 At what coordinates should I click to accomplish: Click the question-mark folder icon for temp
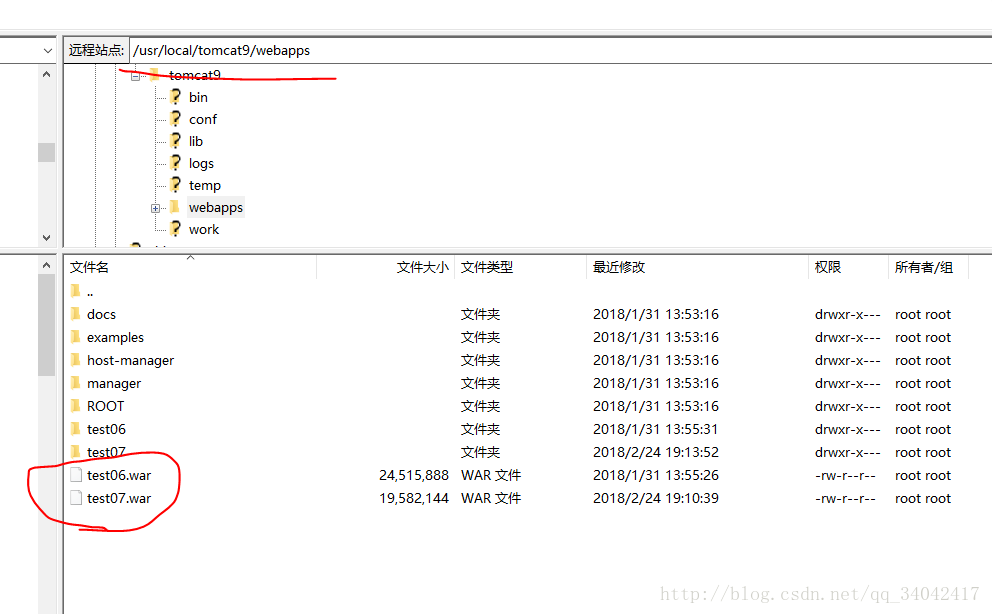[176, 185]
